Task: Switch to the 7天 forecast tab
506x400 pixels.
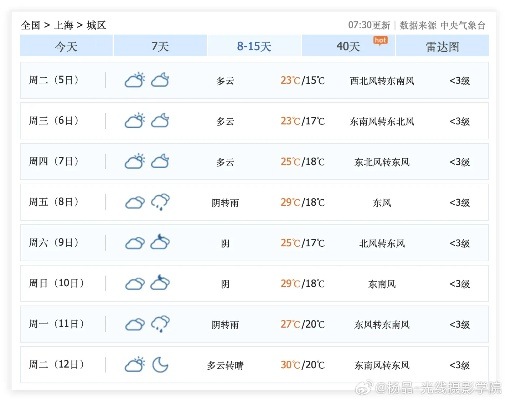Action: coord(160,46)
